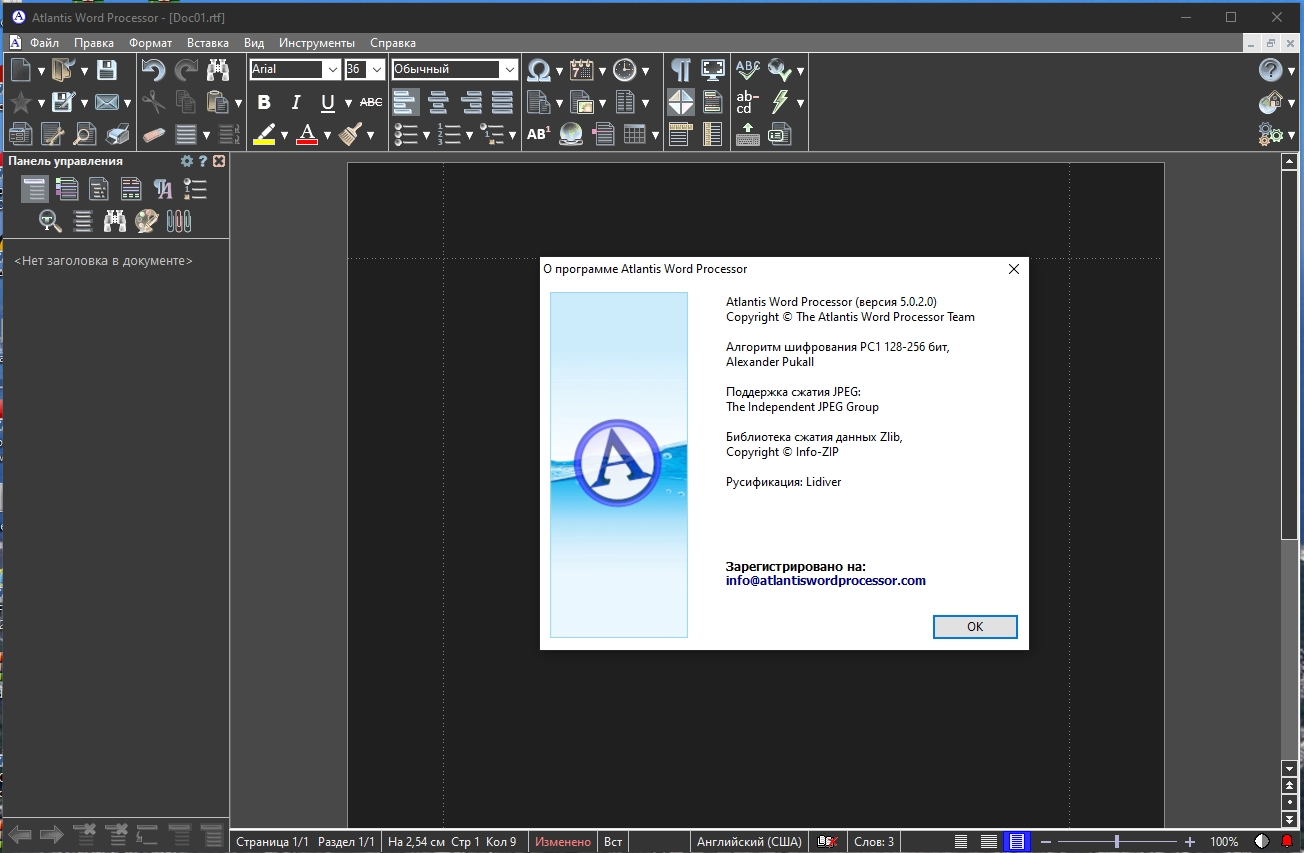Click the Save floppy disk icon
The width and height of the screenshot is (1304, 853).
pyautogui.click(x=107, y=70)
